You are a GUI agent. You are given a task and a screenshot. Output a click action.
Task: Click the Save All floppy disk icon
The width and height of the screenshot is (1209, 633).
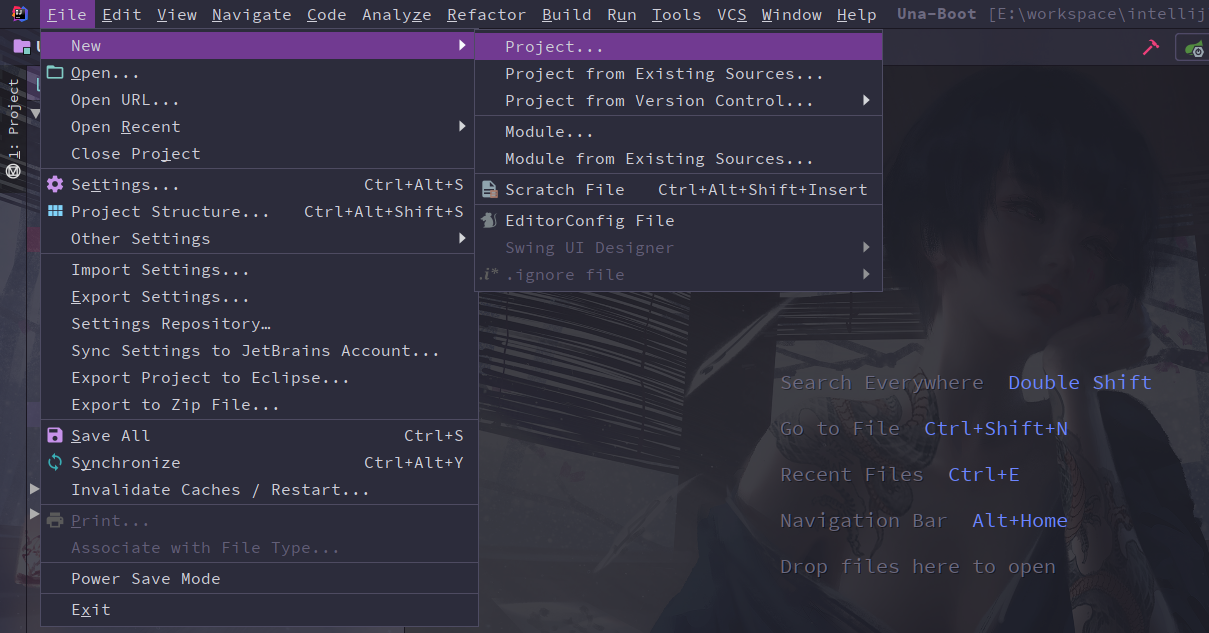coord(55,436)
